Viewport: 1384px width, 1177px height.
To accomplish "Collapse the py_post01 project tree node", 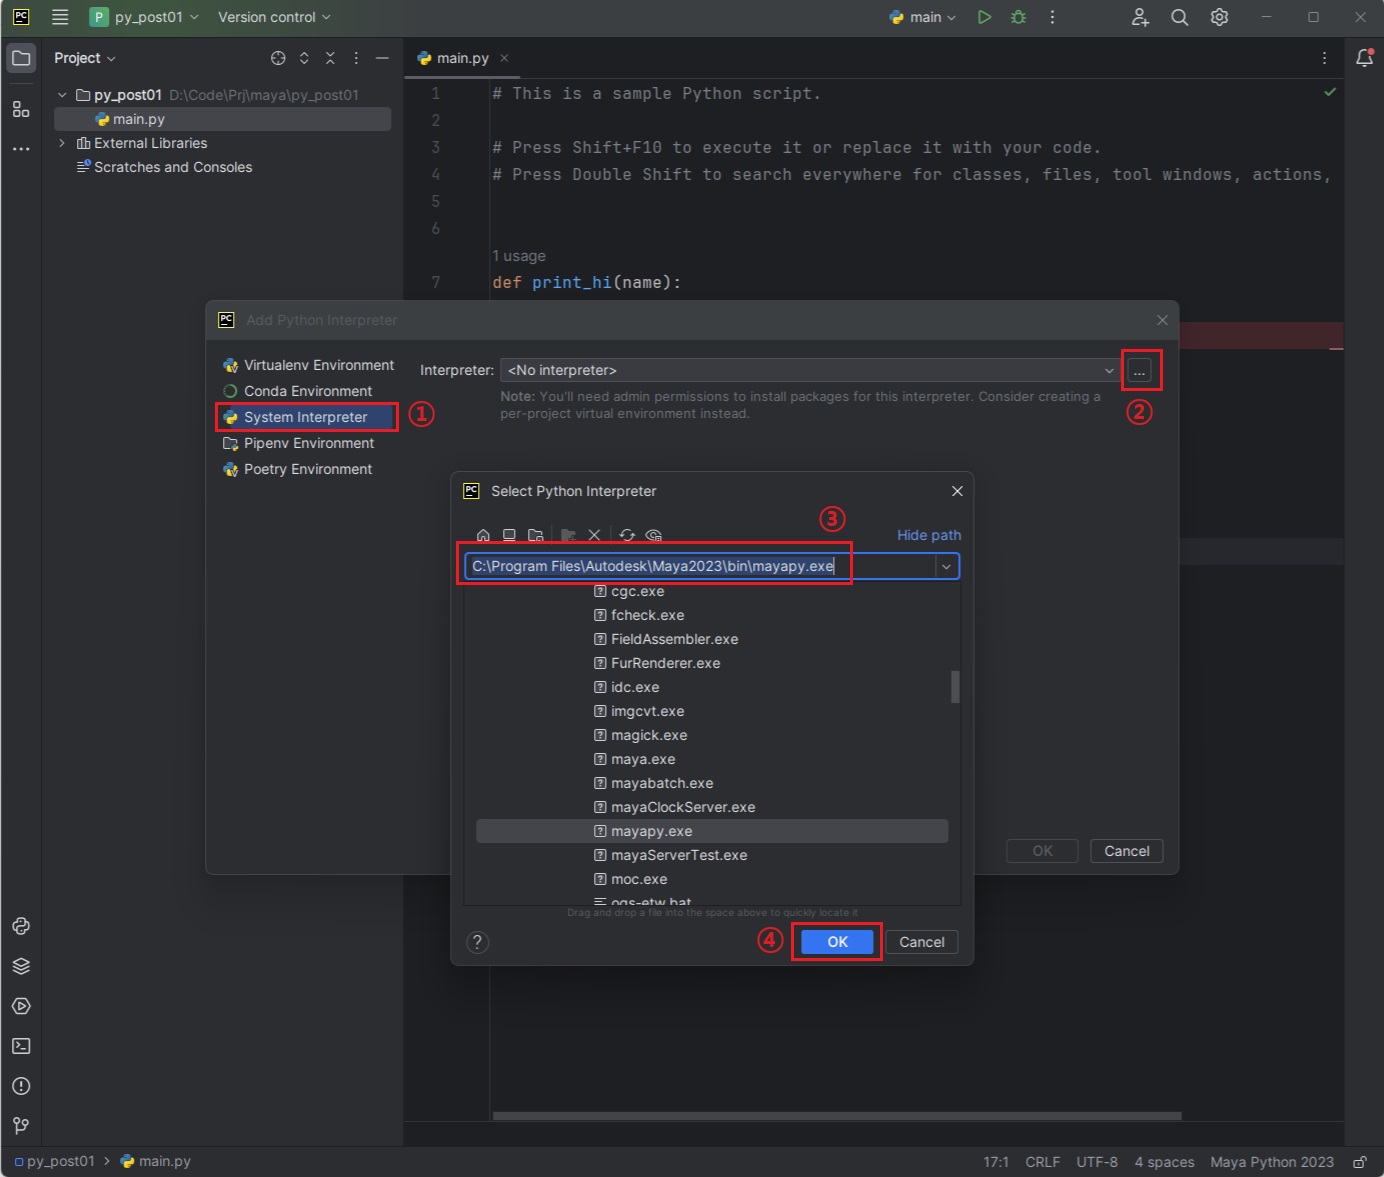I will 62,95.
